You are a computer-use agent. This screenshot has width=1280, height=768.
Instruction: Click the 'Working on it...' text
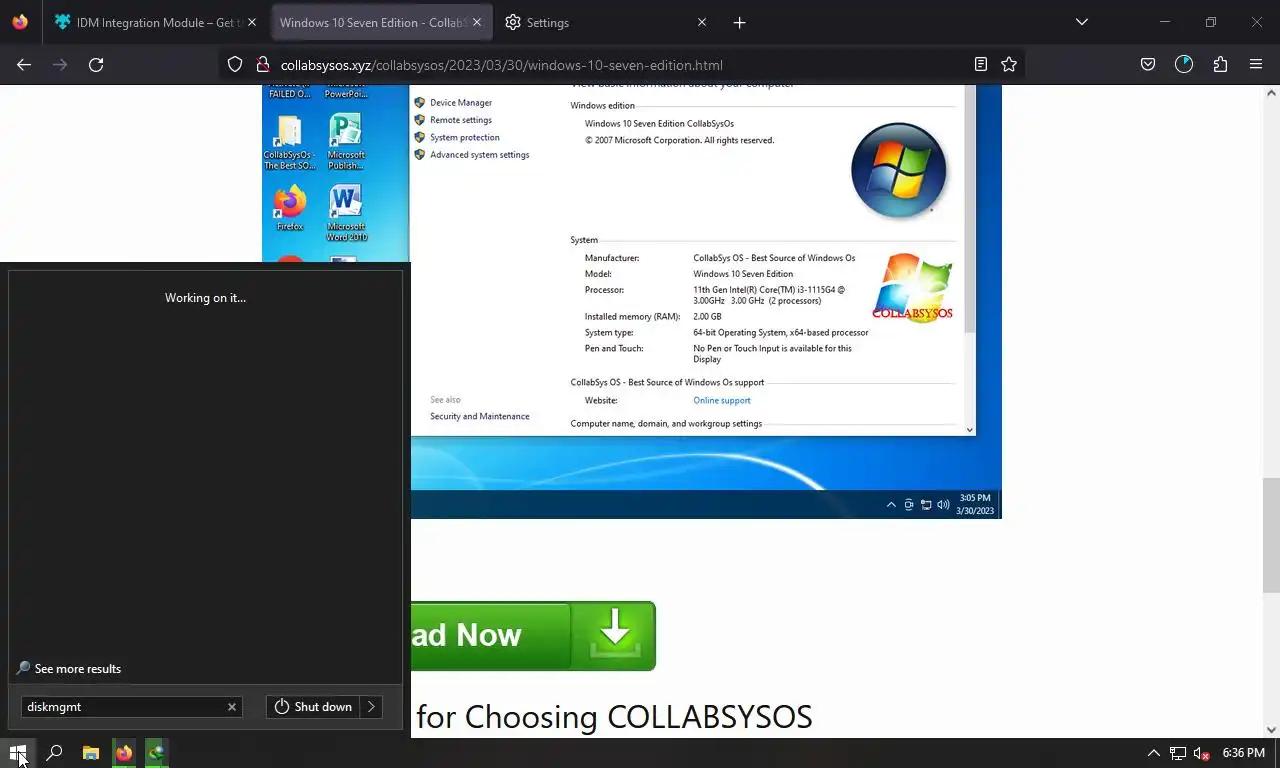205,298
